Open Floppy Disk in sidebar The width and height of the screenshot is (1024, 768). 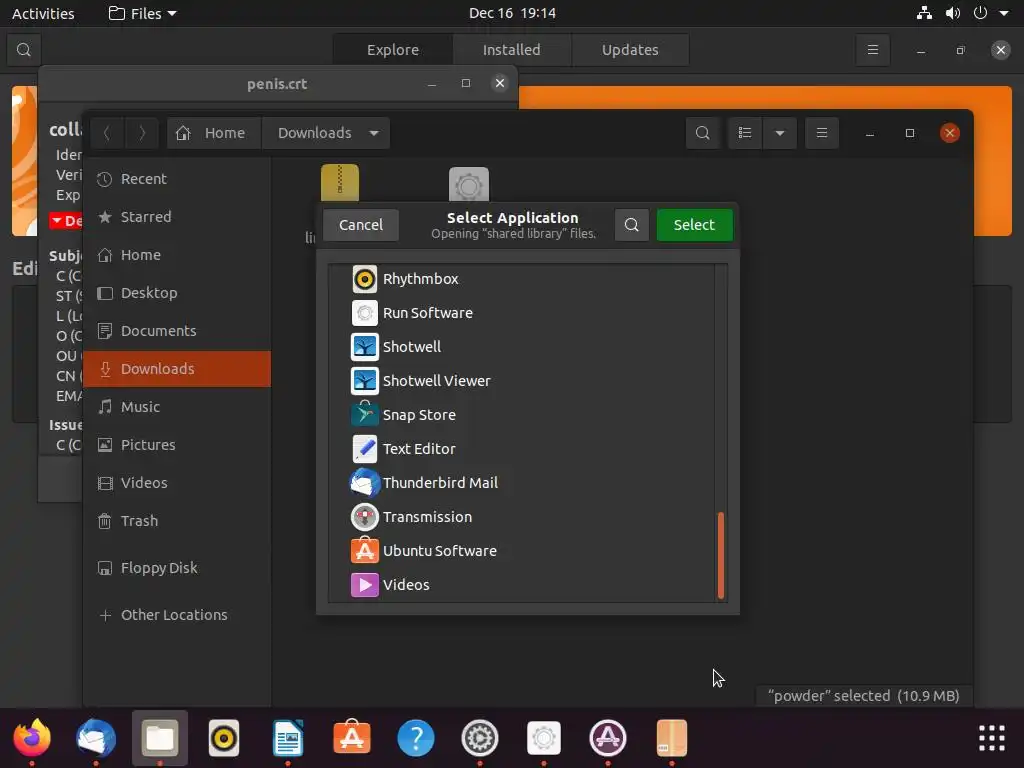click(177, 568)
